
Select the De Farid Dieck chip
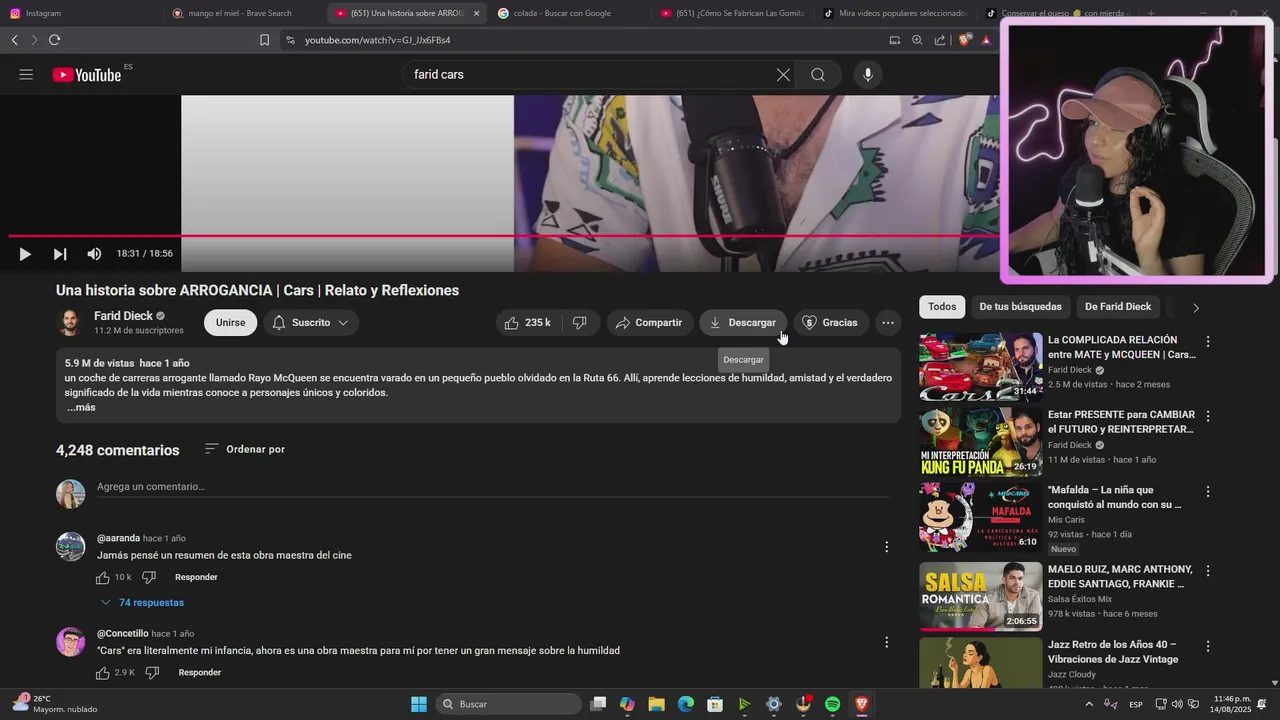1118,307
